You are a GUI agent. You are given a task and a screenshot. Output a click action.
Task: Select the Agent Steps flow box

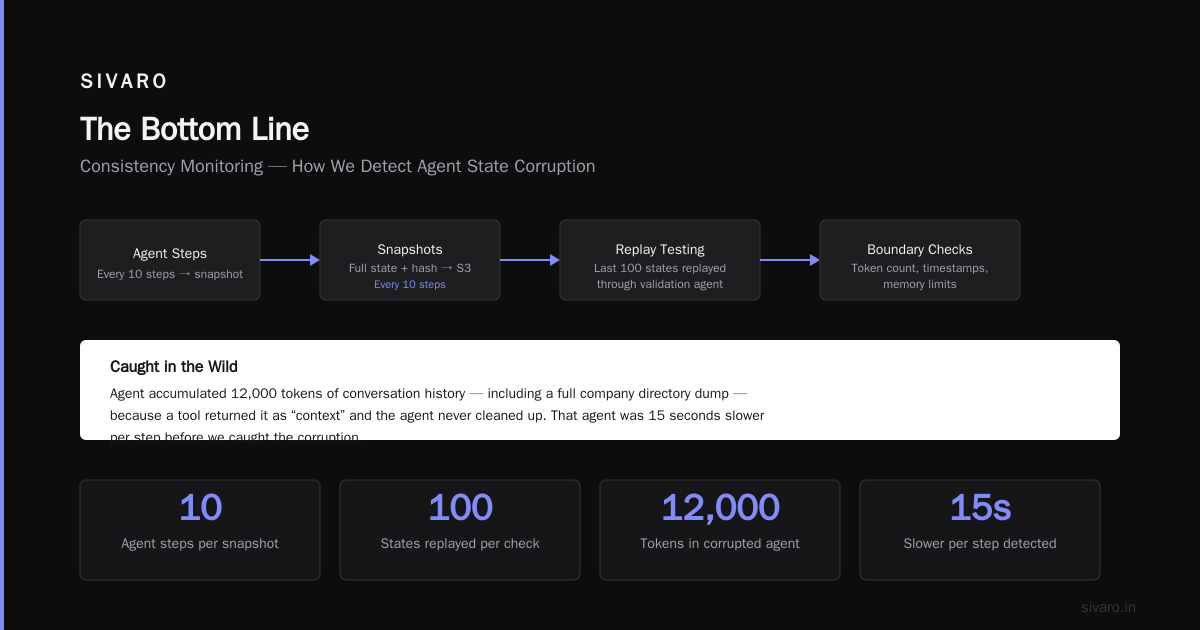(x=170, y=260)
